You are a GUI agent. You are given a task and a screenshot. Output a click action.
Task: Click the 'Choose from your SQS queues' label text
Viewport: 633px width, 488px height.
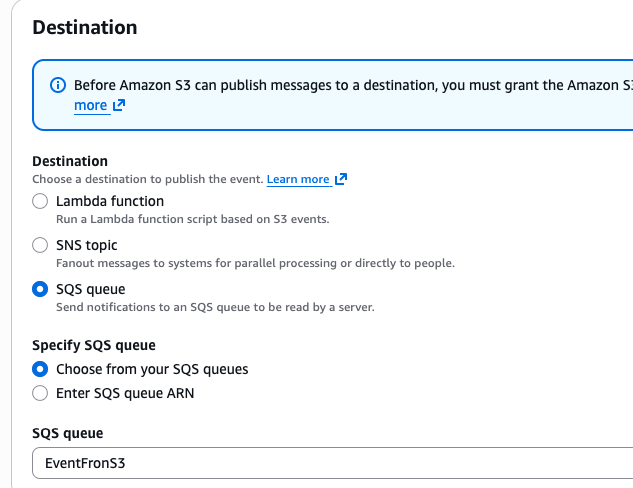point(152,369)
